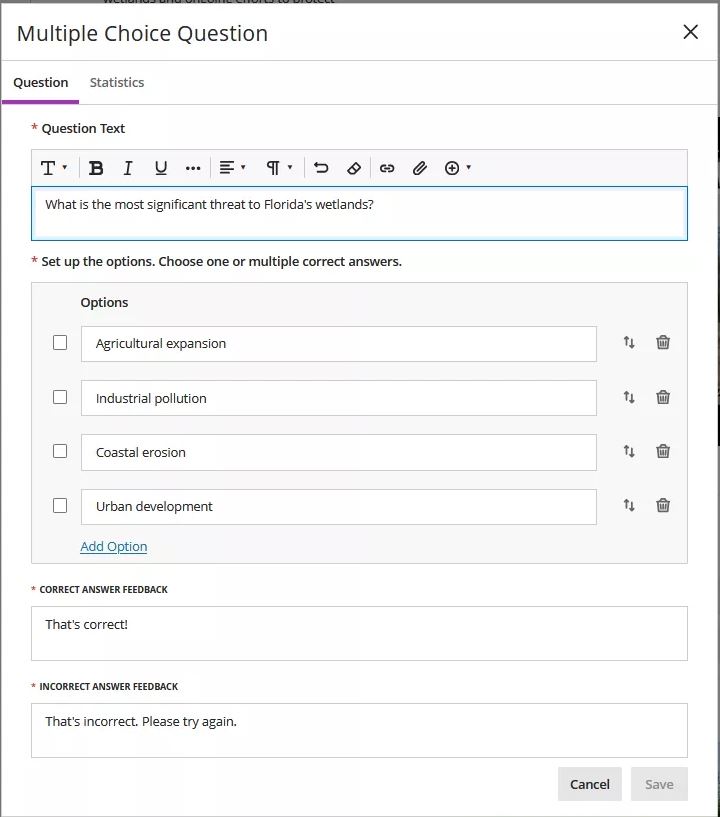Switch to the Statistics tab

pos(117,83)
